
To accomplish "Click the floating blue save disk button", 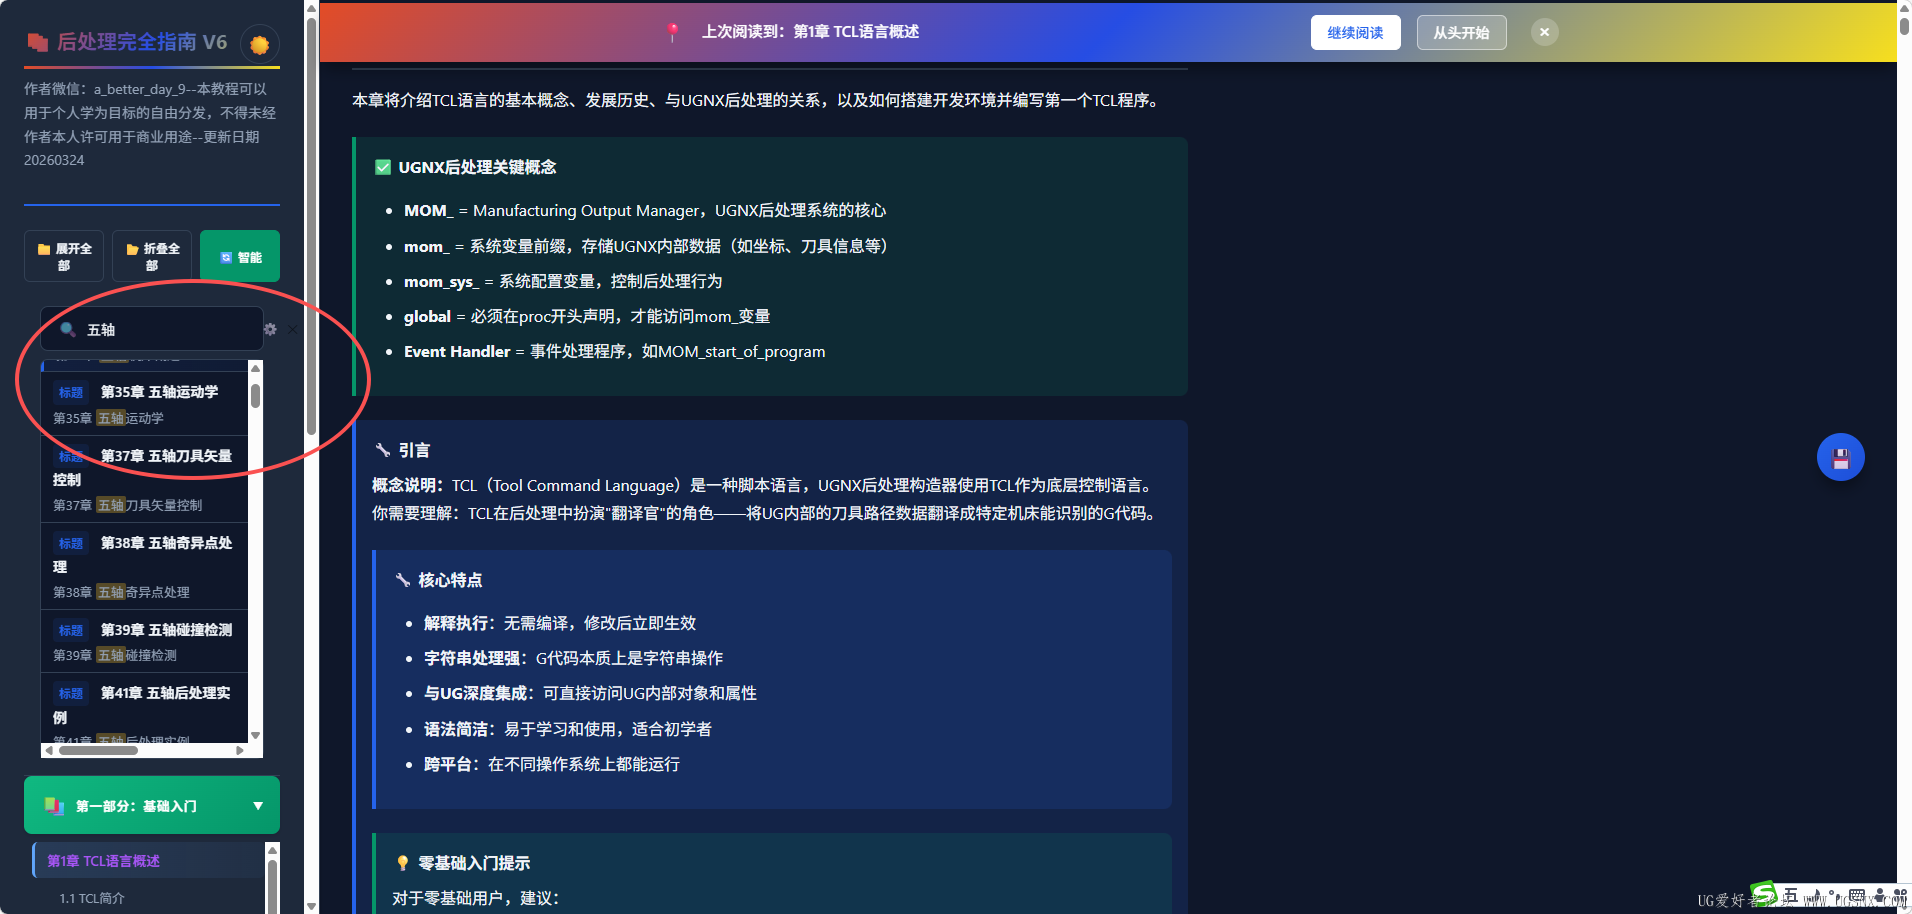I will 1840,458.
